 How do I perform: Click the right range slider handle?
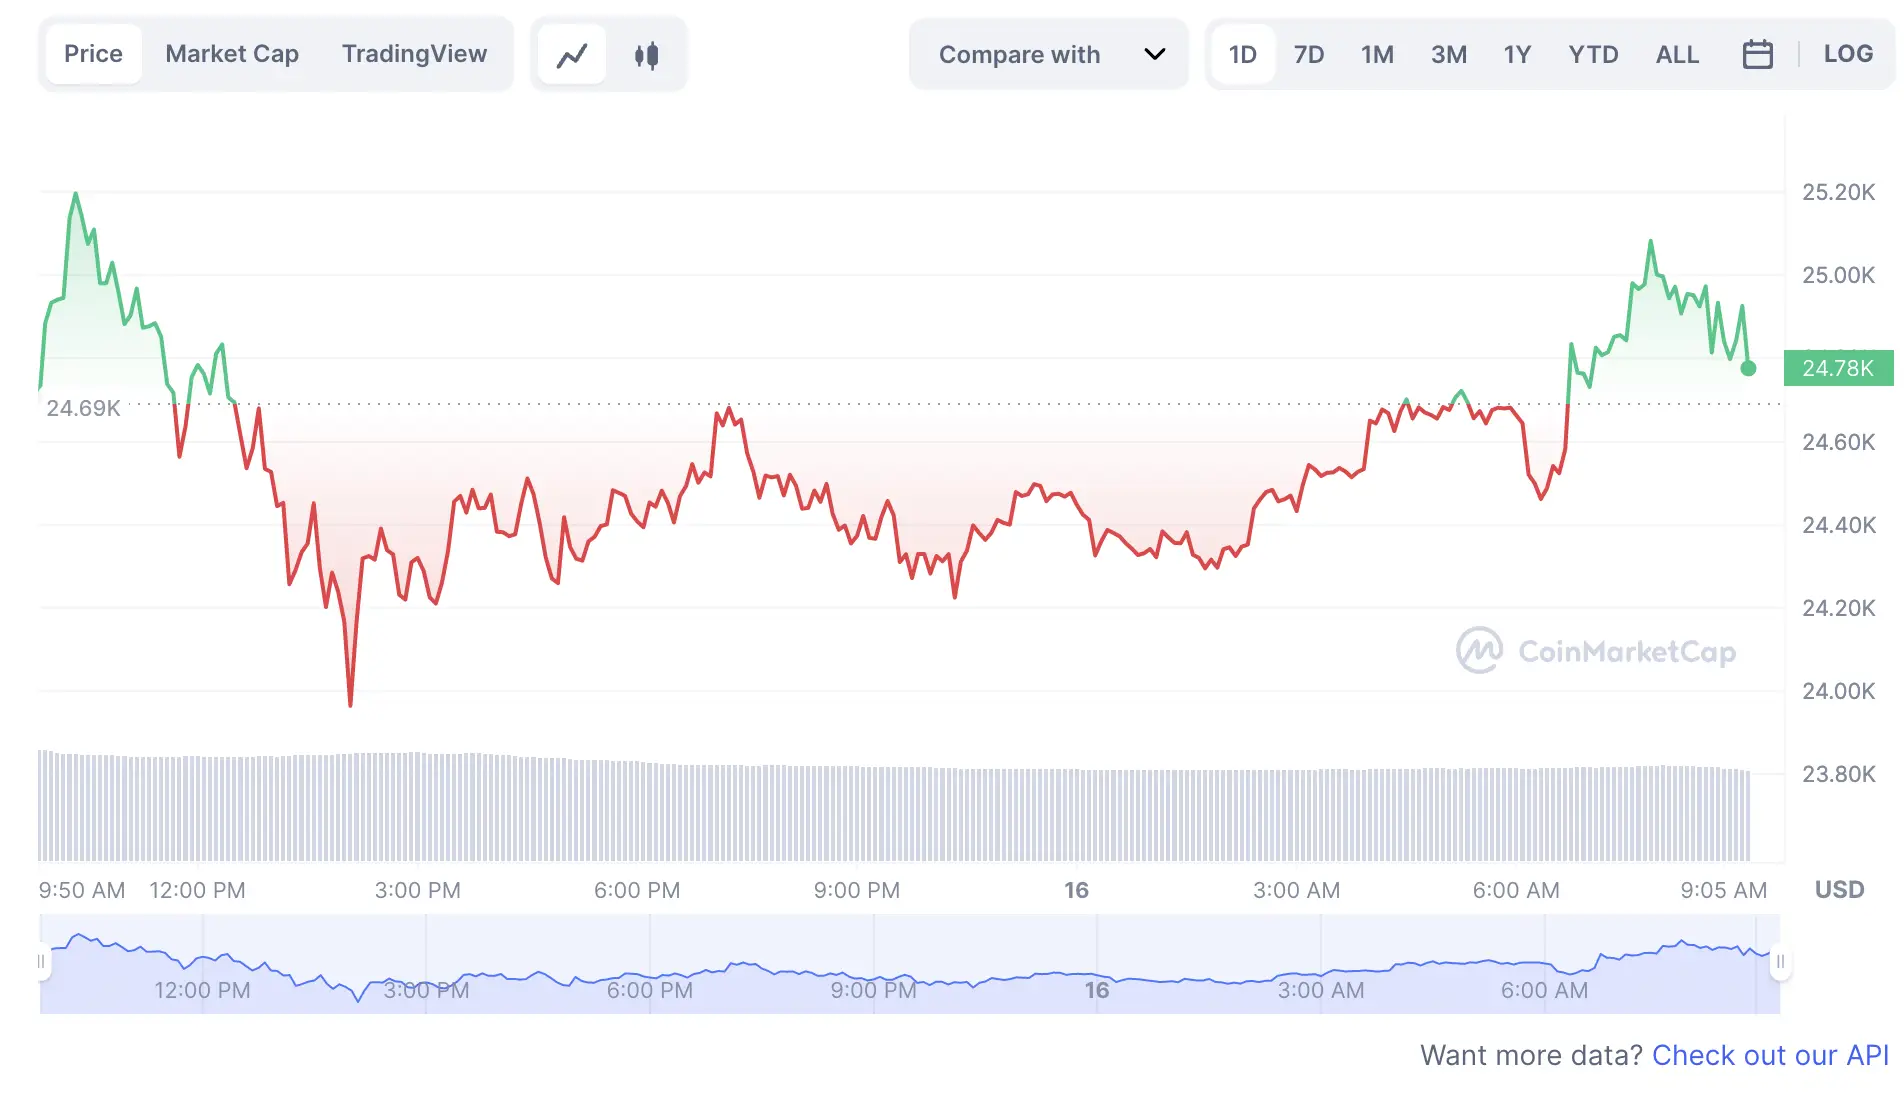(1780, 962)
